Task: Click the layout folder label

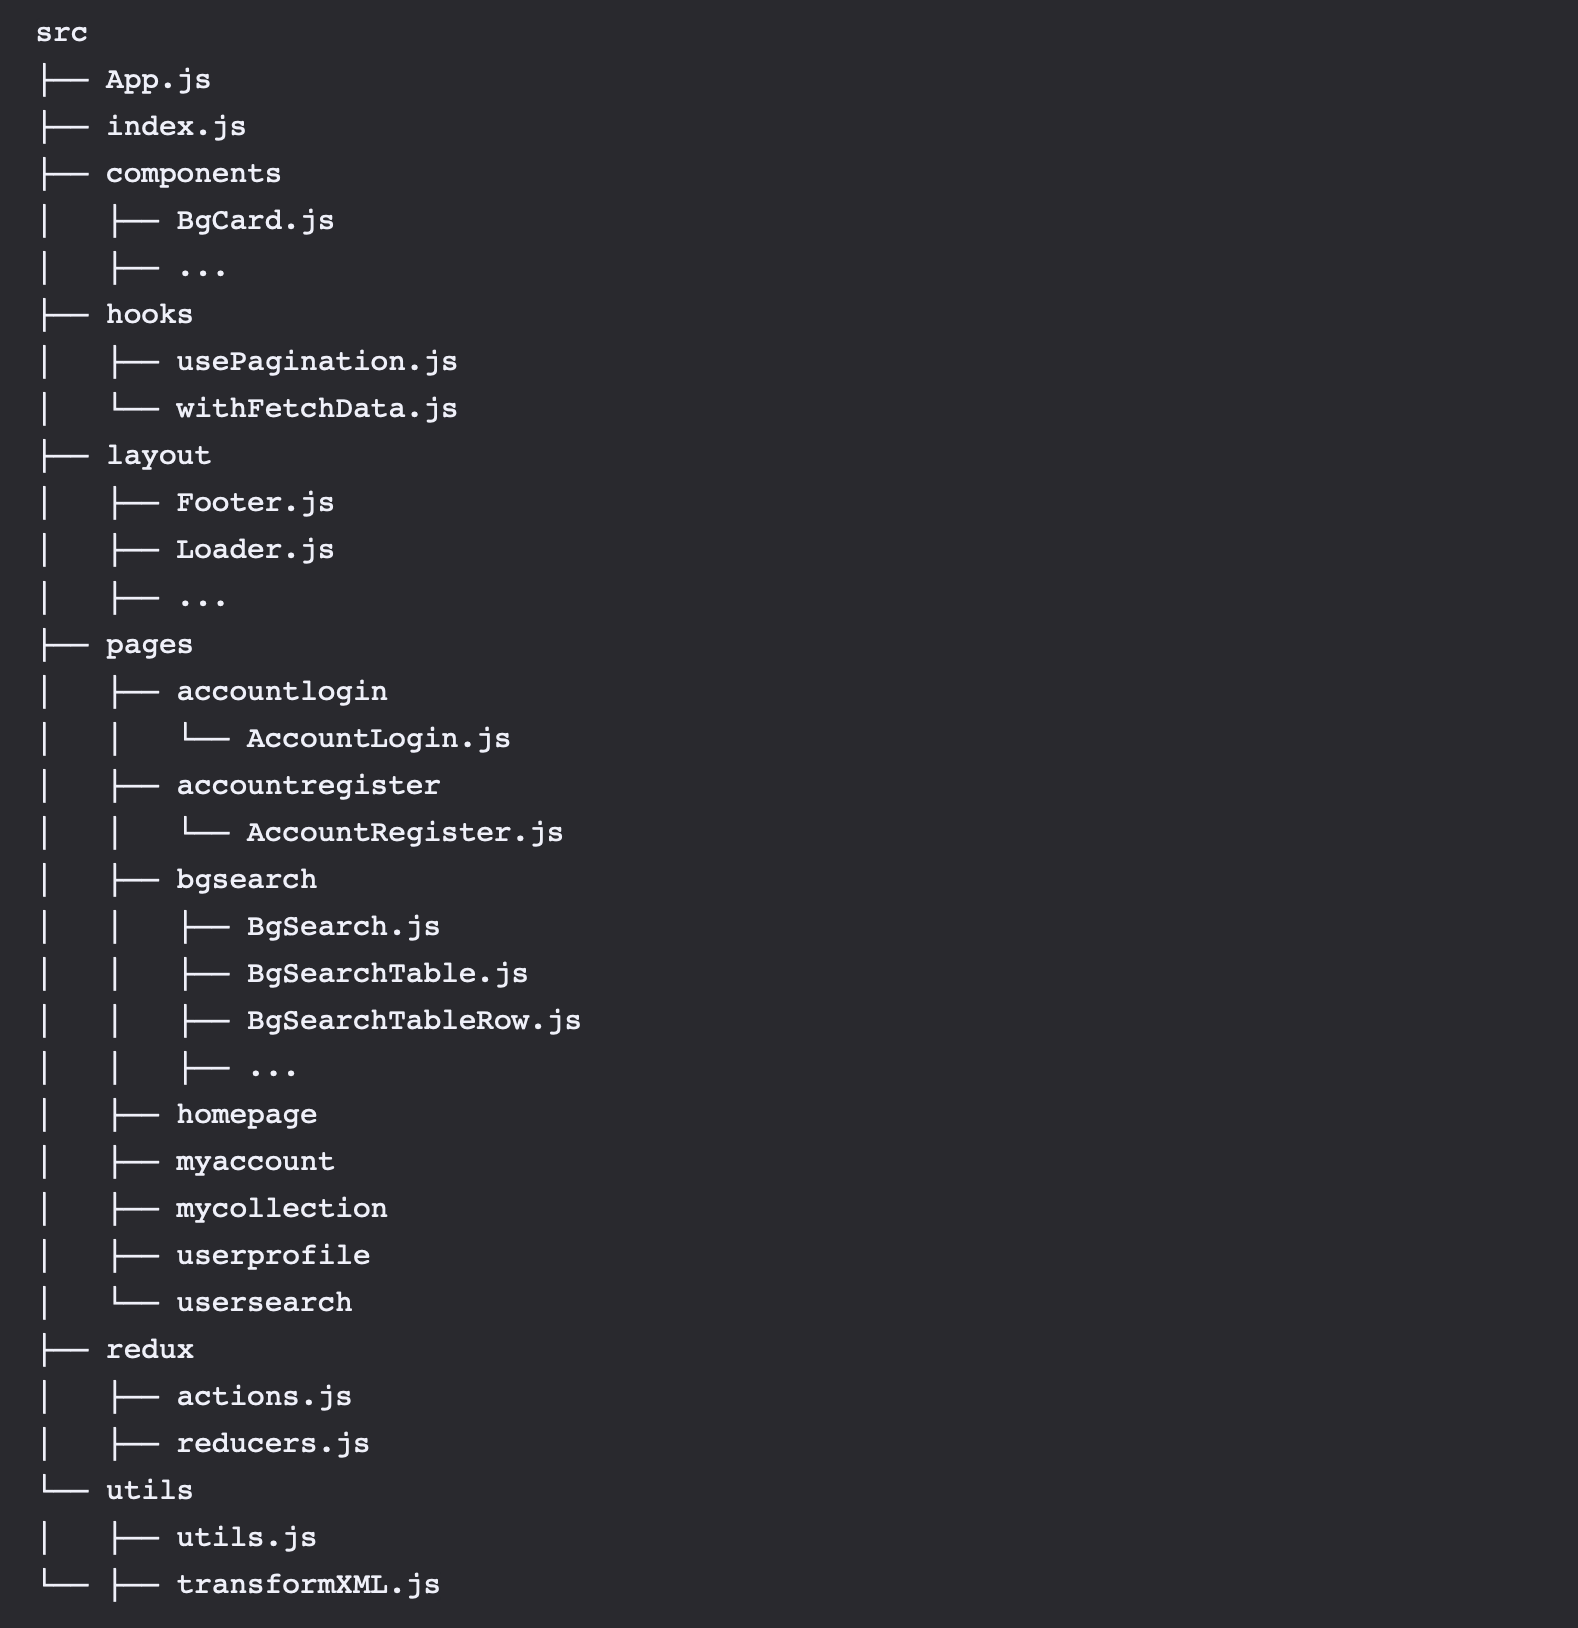Action: [158, 456]
